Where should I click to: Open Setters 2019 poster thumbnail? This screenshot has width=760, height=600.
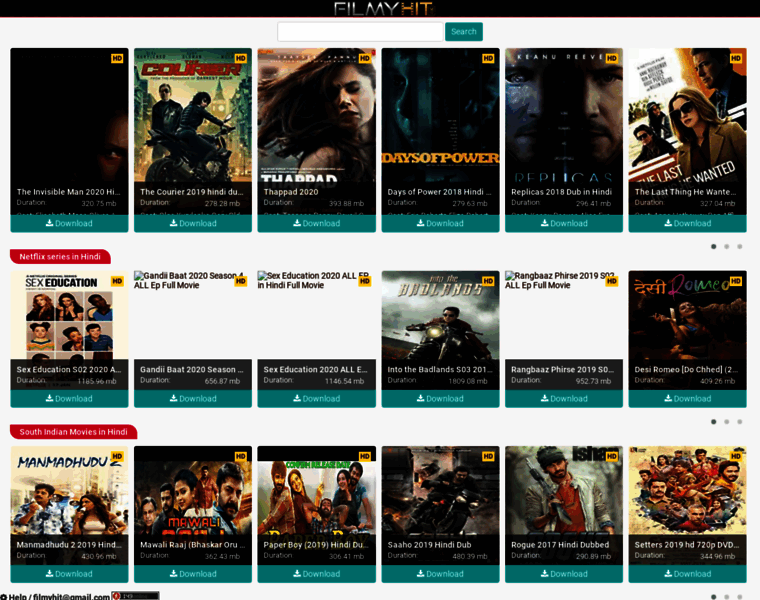point(687,490)
